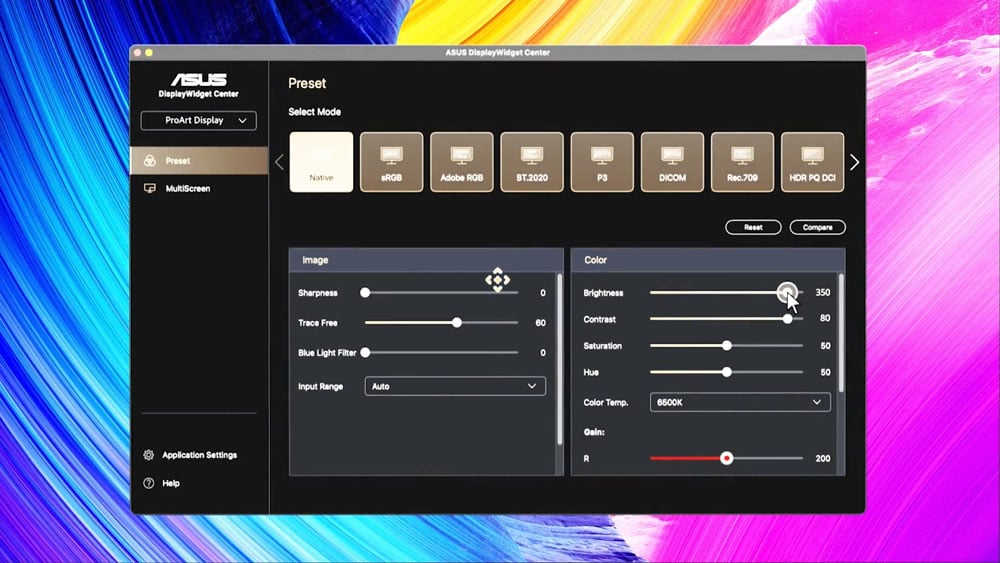Expand the Input Range Auto dropdown

pos(455,386)
